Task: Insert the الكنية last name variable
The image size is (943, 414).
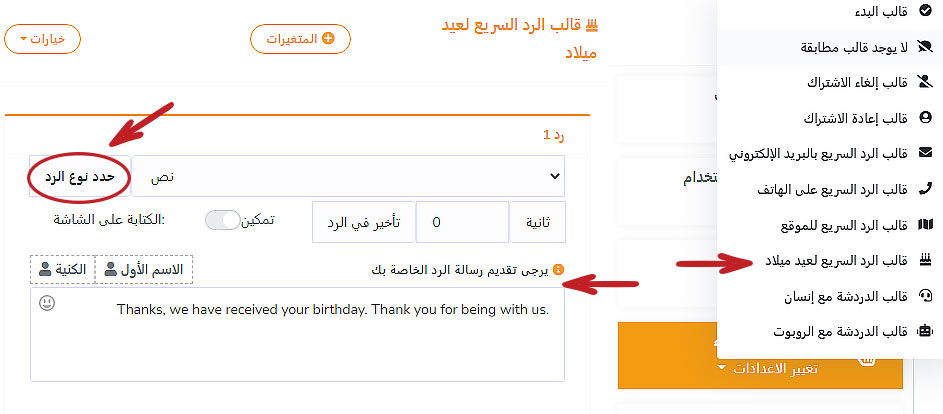Action: click(63, 269)
